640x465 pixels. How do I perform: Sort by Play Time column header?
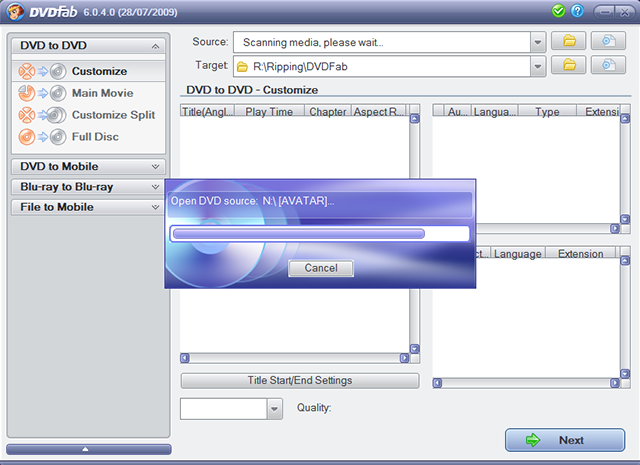[x=270, y=111]
